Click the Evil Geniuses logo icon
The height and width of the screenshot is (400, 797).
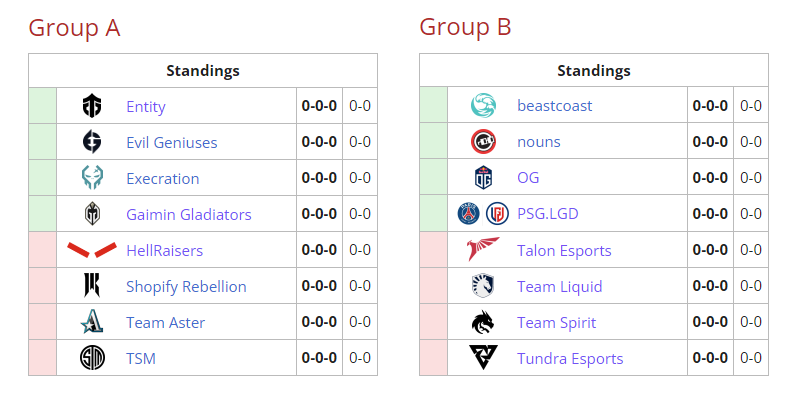point(92,142)
